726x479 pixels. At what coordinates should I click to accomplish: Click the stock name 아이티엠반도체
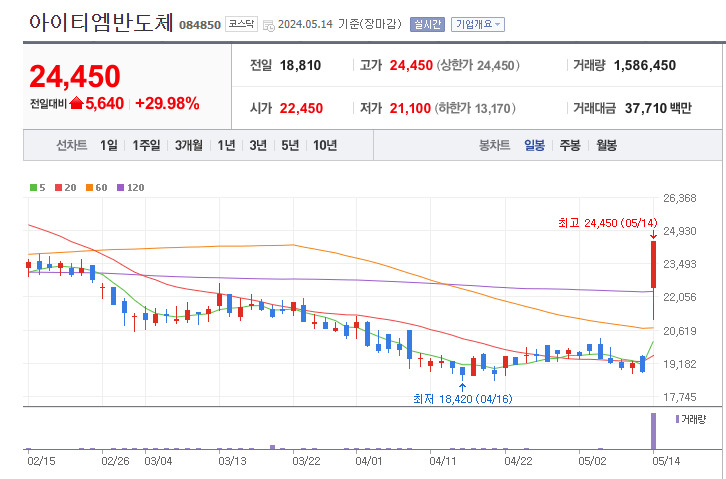click(x=101, y=22)
